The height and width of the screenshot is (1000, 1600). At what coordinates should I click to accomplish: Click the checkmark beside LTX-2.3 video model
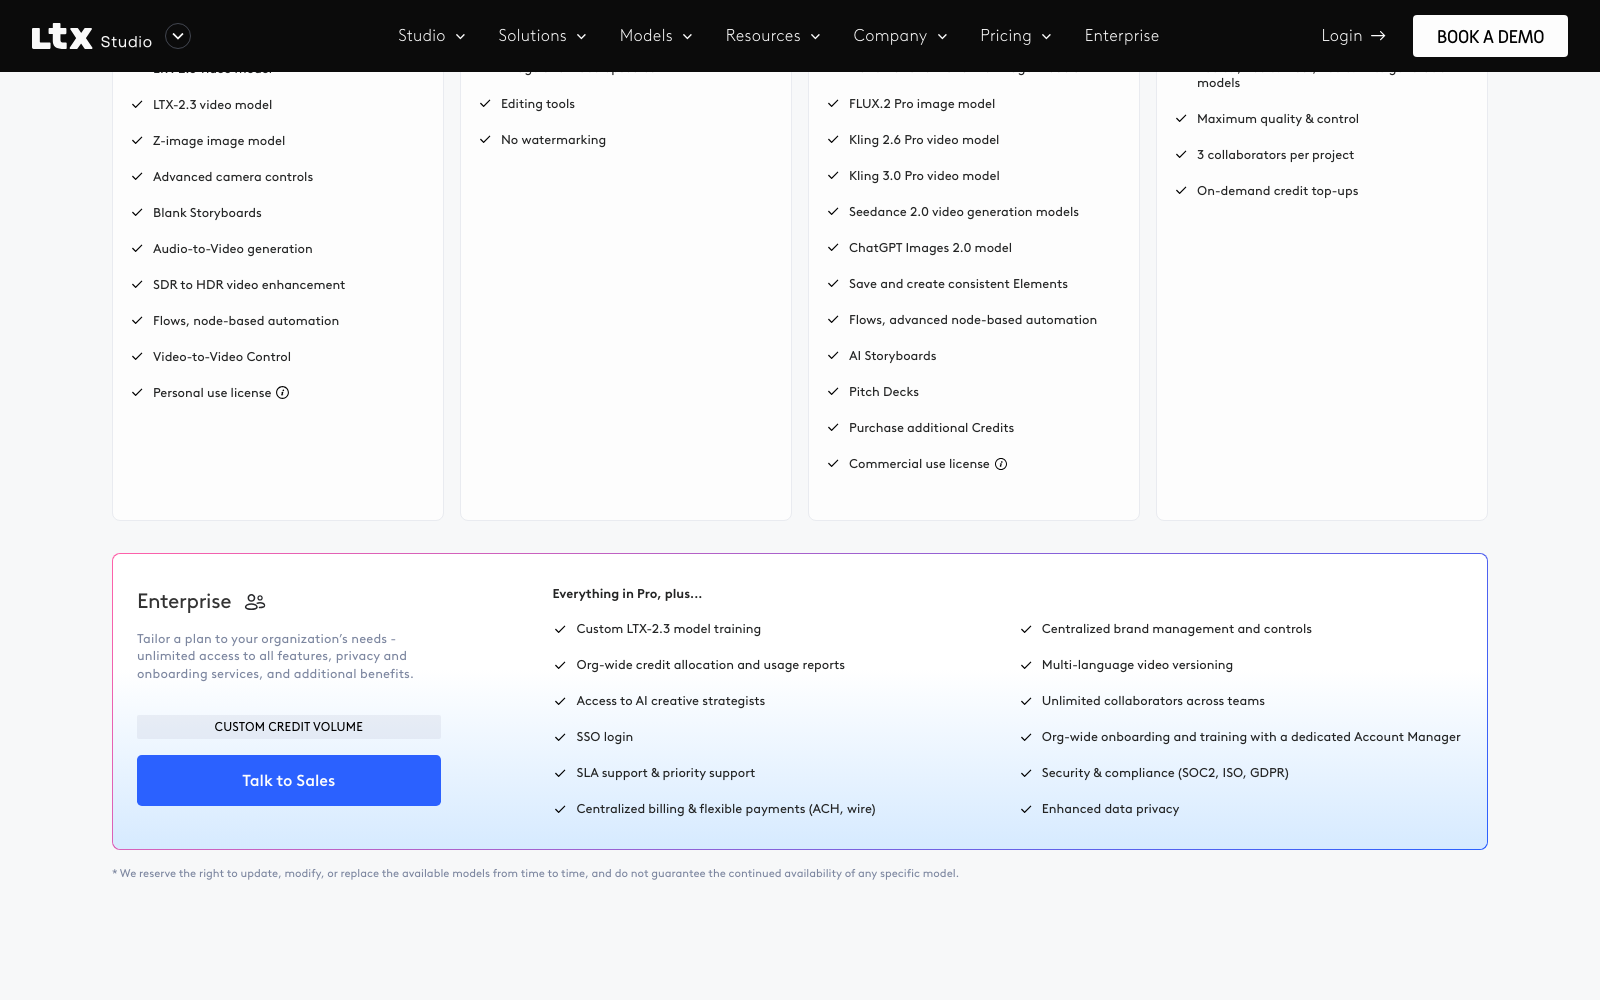(137, 105)
